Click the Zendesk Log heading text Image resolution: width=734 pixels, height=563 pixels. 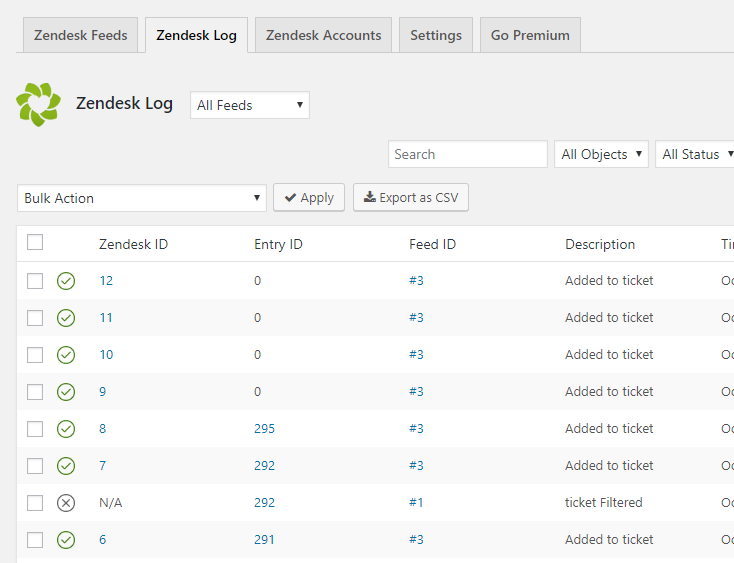point(125,103)
